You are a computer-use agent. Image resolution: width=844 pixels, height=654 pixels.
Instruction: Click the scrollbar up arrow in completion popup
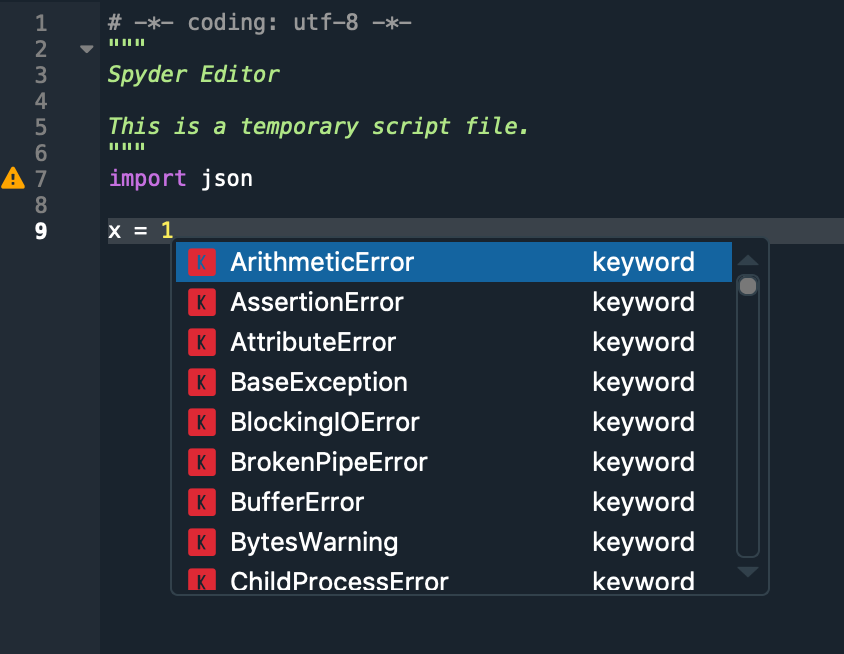747,259
